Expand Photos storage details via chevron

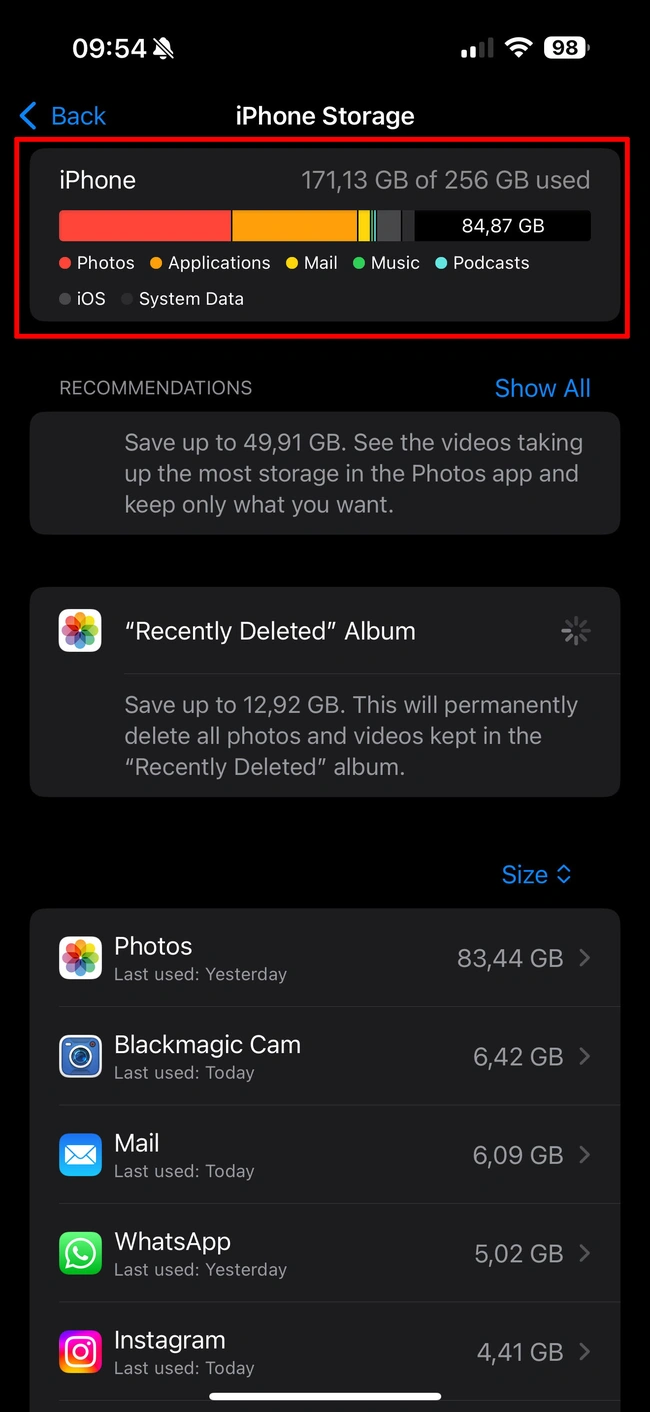pyautogui.click(x=585, y=958)
